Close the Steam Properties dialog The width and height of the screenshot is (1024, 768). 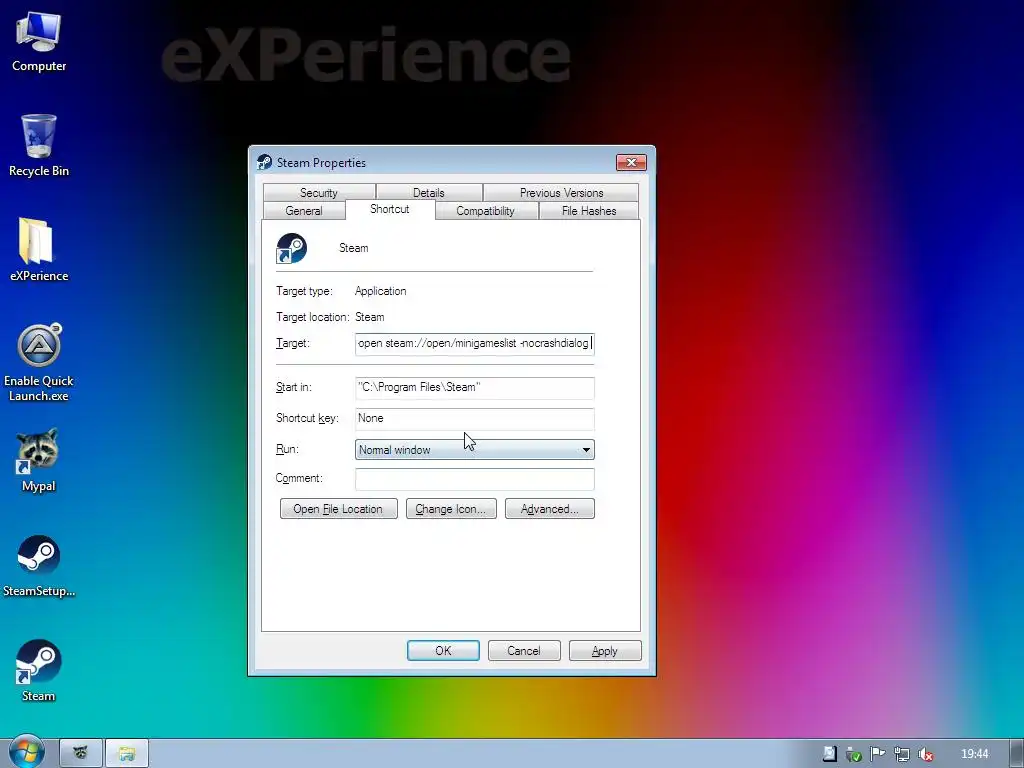[x=632, y=162]
